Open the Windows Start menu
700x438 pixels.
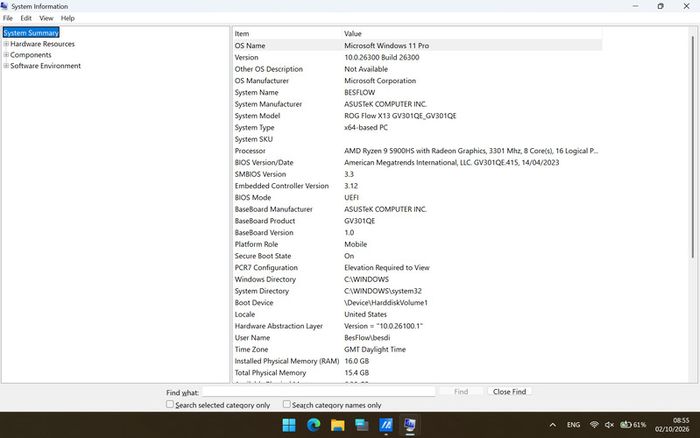pos(289,425)
